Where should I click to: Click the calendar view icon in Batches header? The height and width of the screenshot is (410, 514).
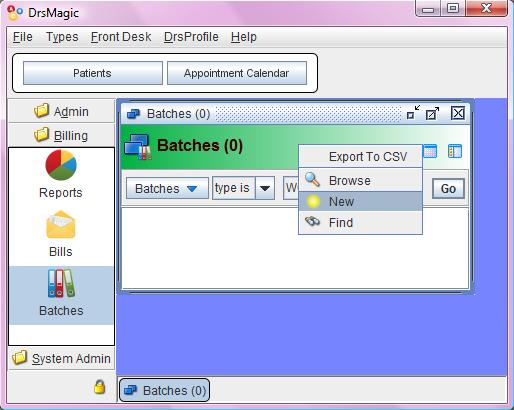pos(430,151)
